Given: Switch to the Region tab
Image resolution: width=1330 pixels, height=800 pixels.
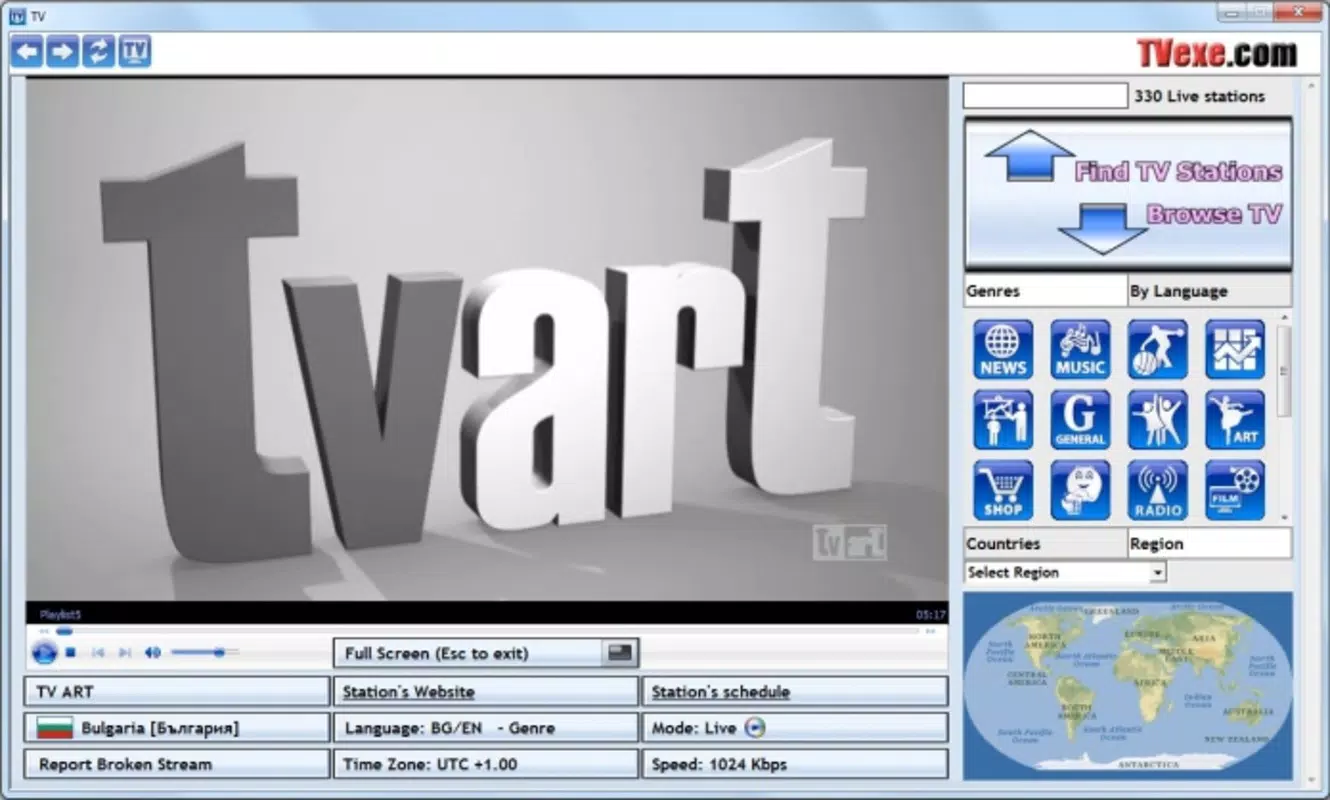Looking at the screenshot, I should point(1209,543).
